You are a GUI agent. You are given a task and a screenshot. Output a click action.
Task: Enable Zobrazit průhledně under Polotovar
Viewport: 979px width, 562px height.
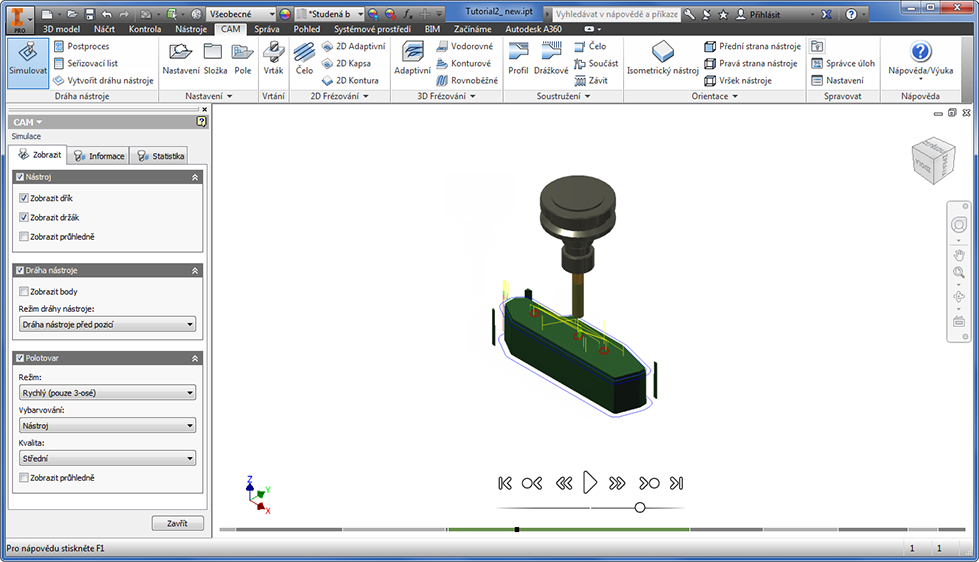24,478
